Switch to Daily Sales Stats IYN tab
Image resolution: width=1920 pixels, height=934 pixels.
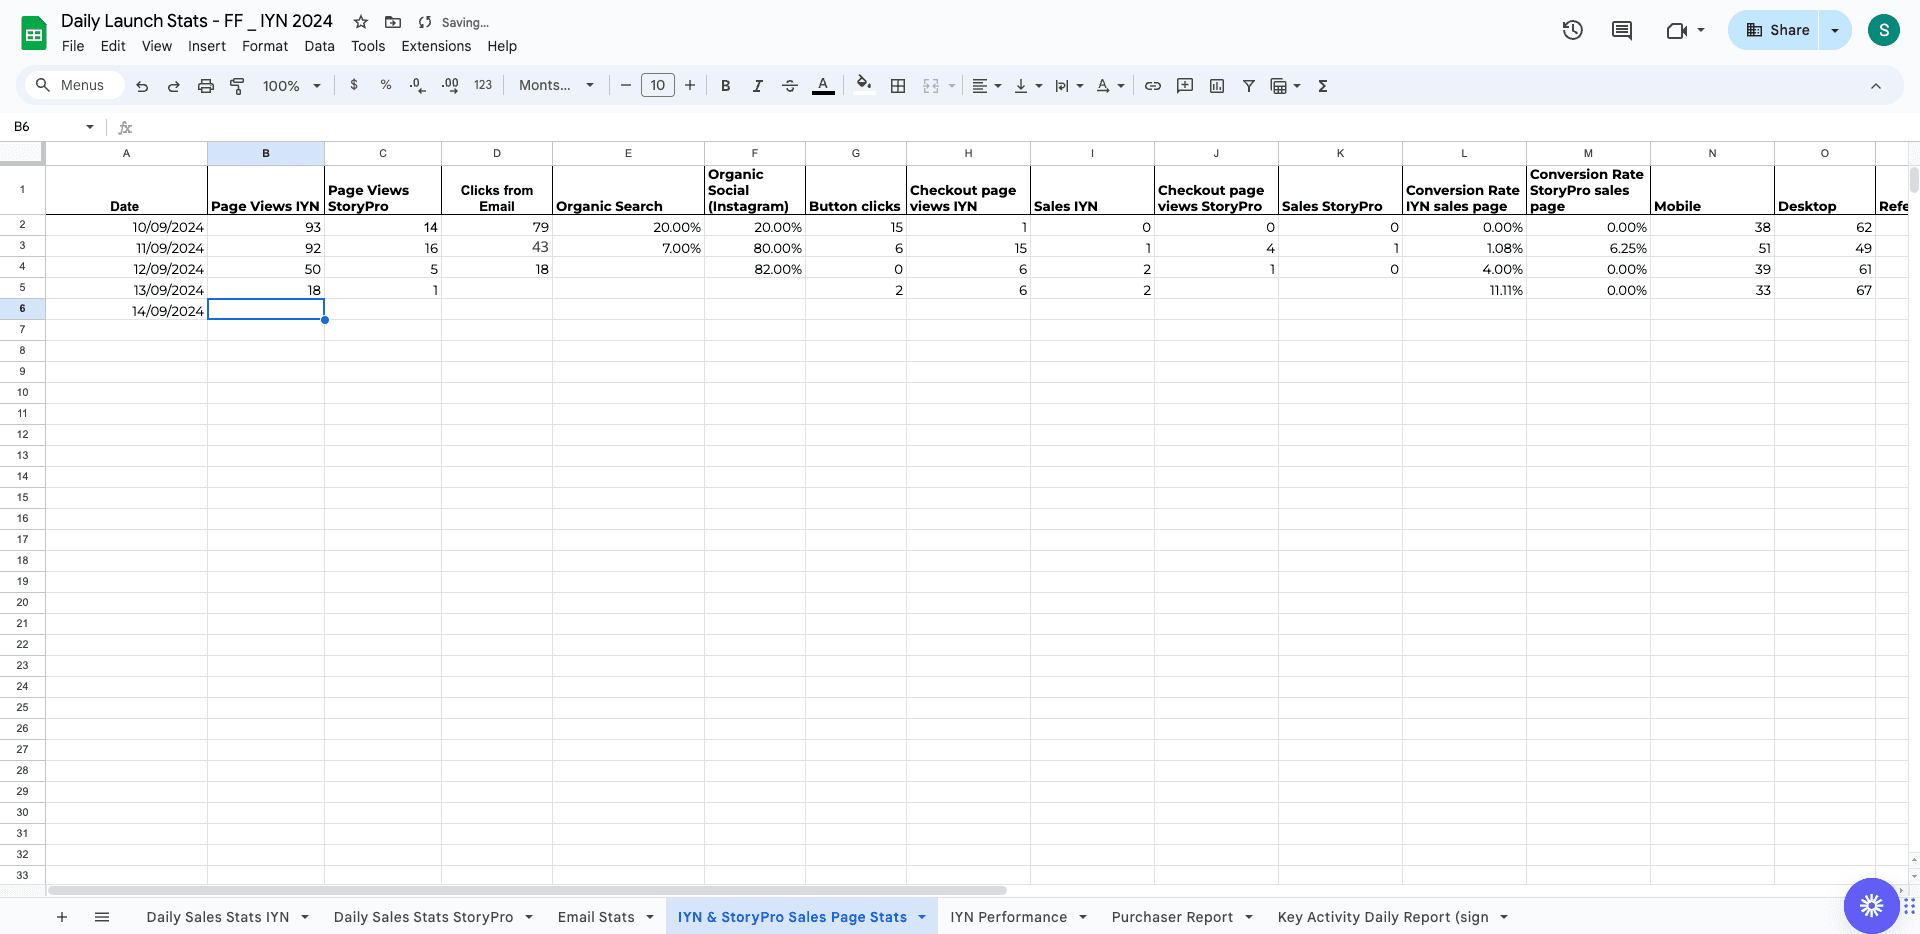pyautogui.click(x=218, y=917)
